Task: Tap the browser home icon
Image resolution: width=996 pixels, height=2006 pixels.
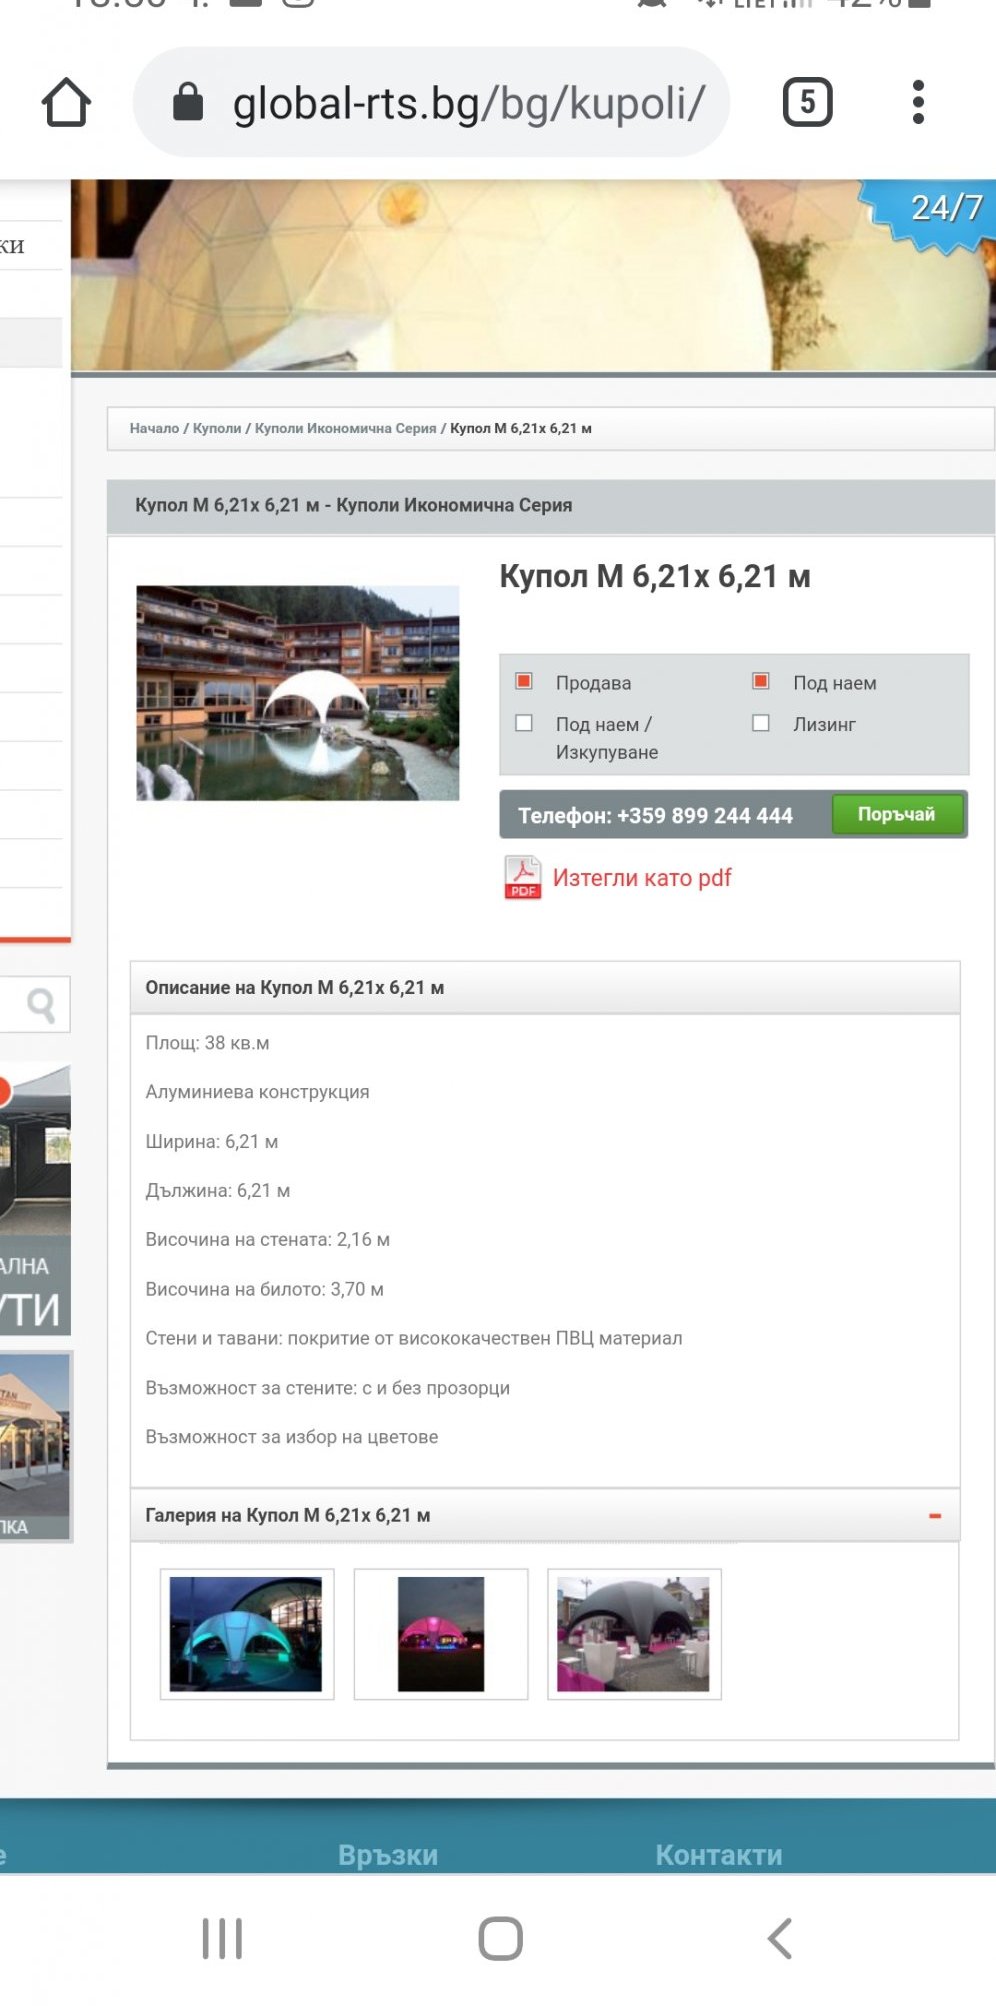Action: (67, 103)
